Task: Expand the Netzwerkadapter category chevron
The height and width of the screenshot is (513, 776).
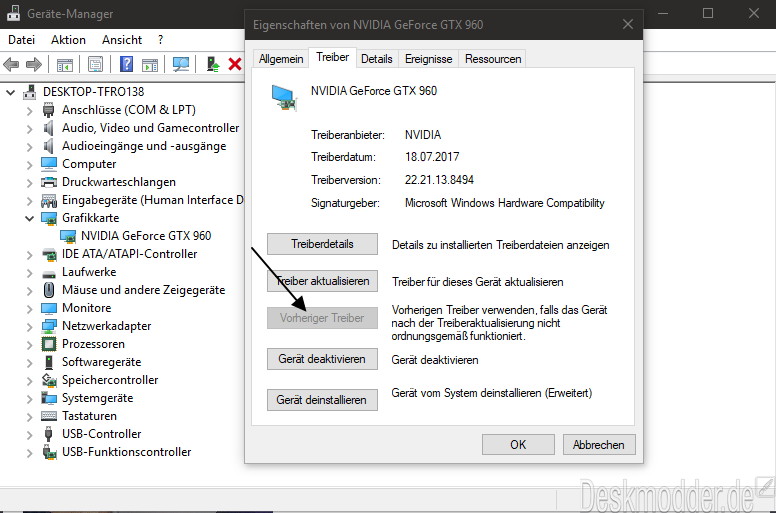Action: click(x=30, y=326)
